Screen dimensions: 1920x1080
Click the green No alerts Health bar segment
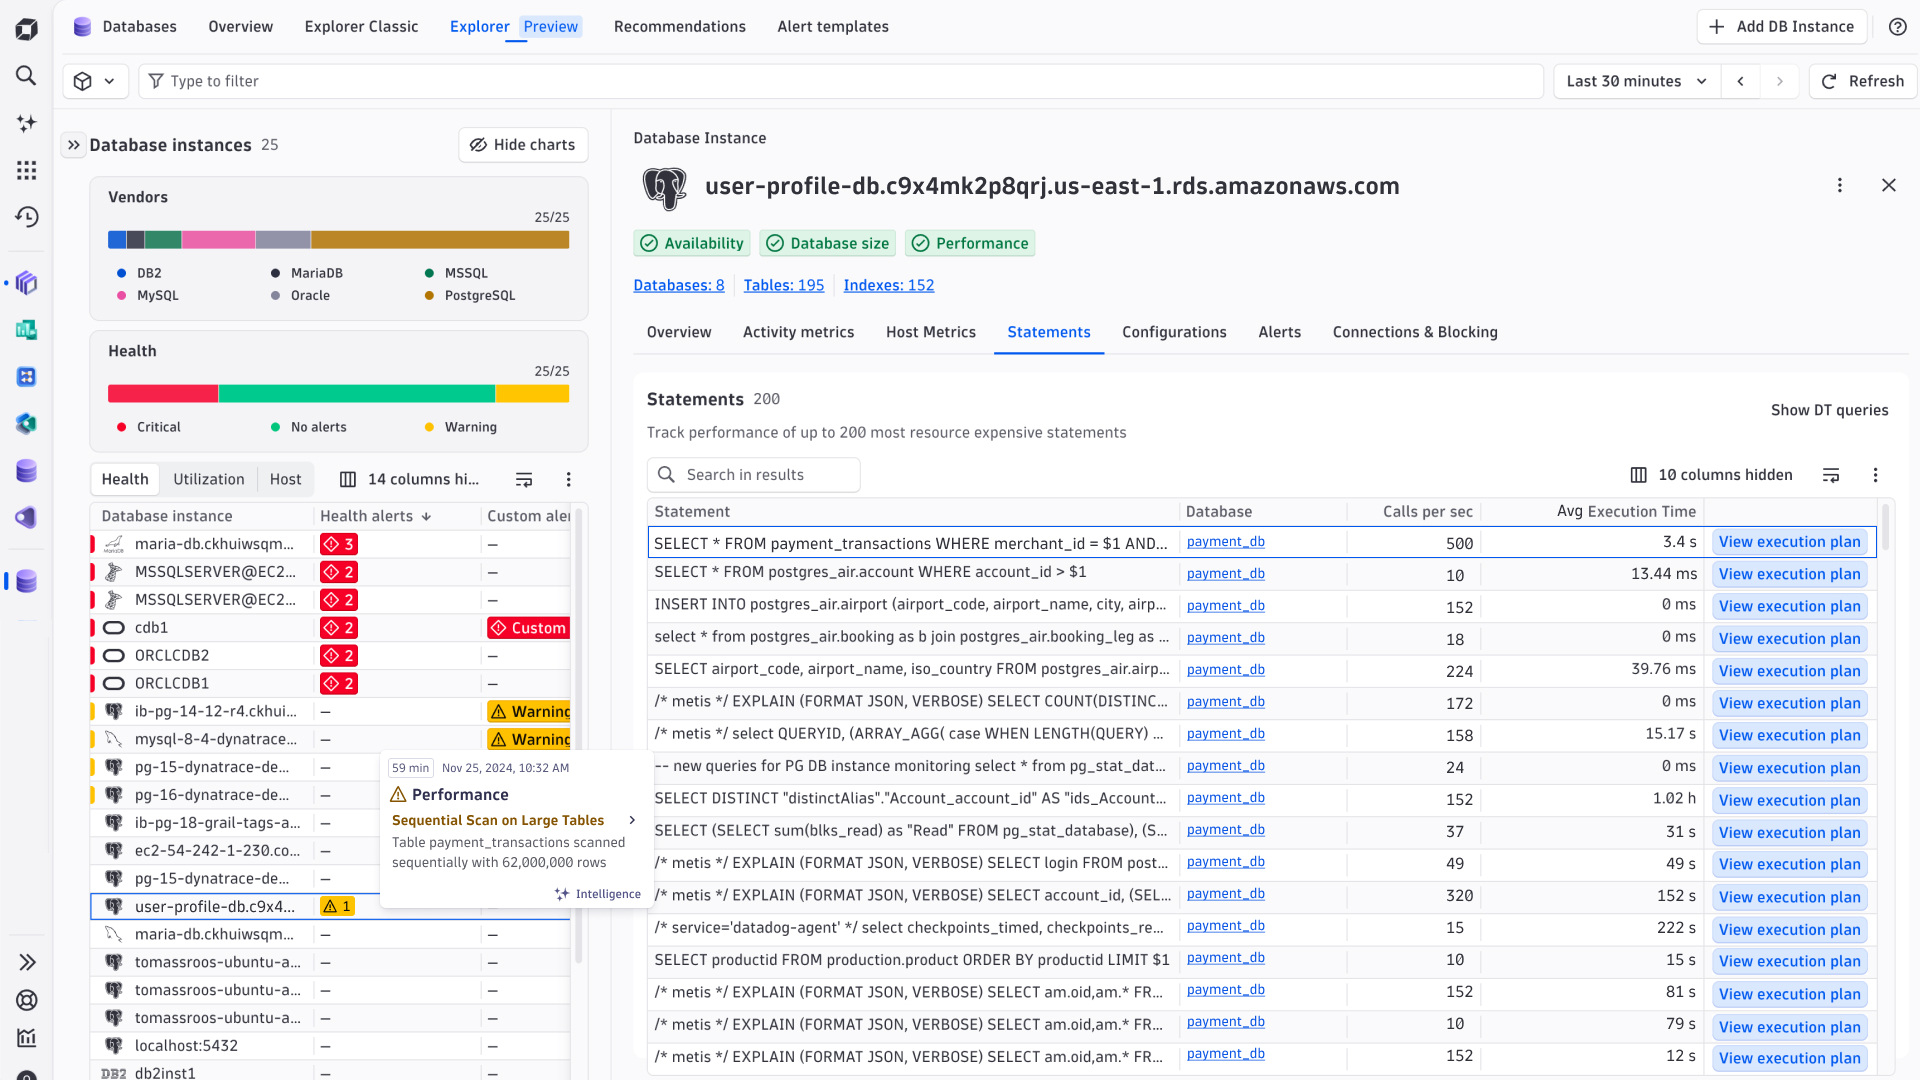click(357, 394)
